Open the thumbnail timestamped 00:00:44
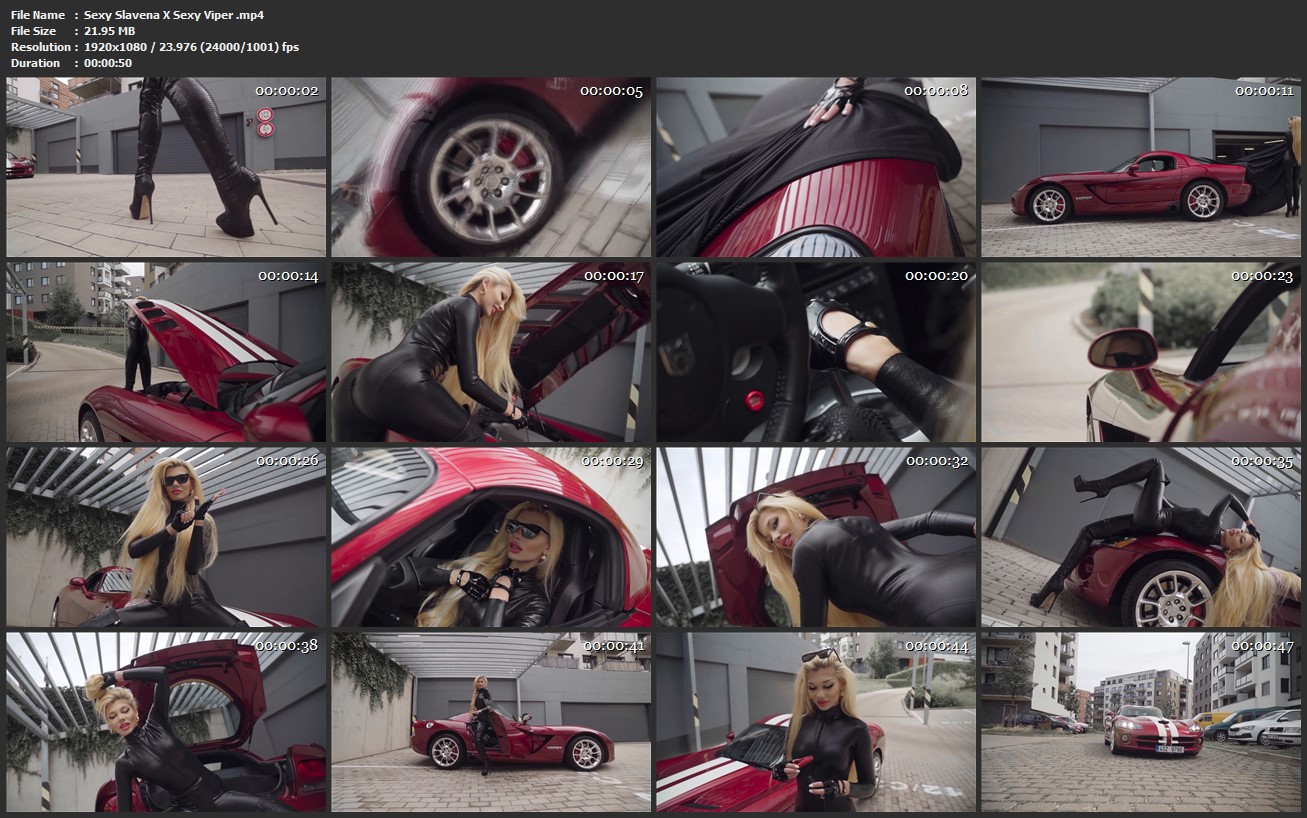This screenshot has width=1307, height=818. [816, 722]
